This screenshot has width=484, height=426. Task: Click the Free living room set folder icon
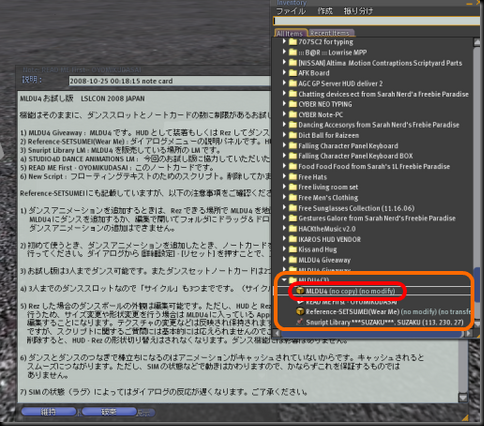(x=293, y=187)
